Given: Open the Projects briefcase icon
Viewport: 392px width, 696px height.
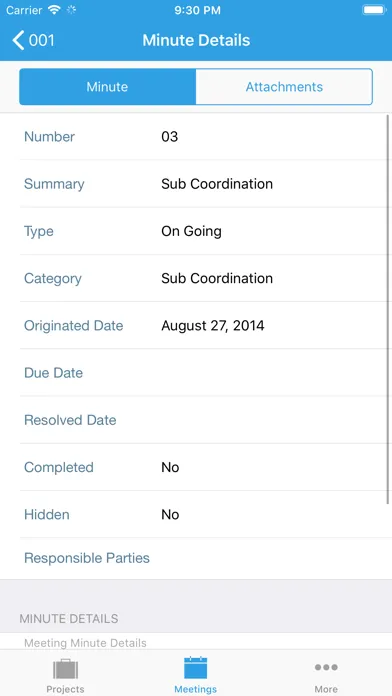Looking at the screenshot, I should (65, 669).
